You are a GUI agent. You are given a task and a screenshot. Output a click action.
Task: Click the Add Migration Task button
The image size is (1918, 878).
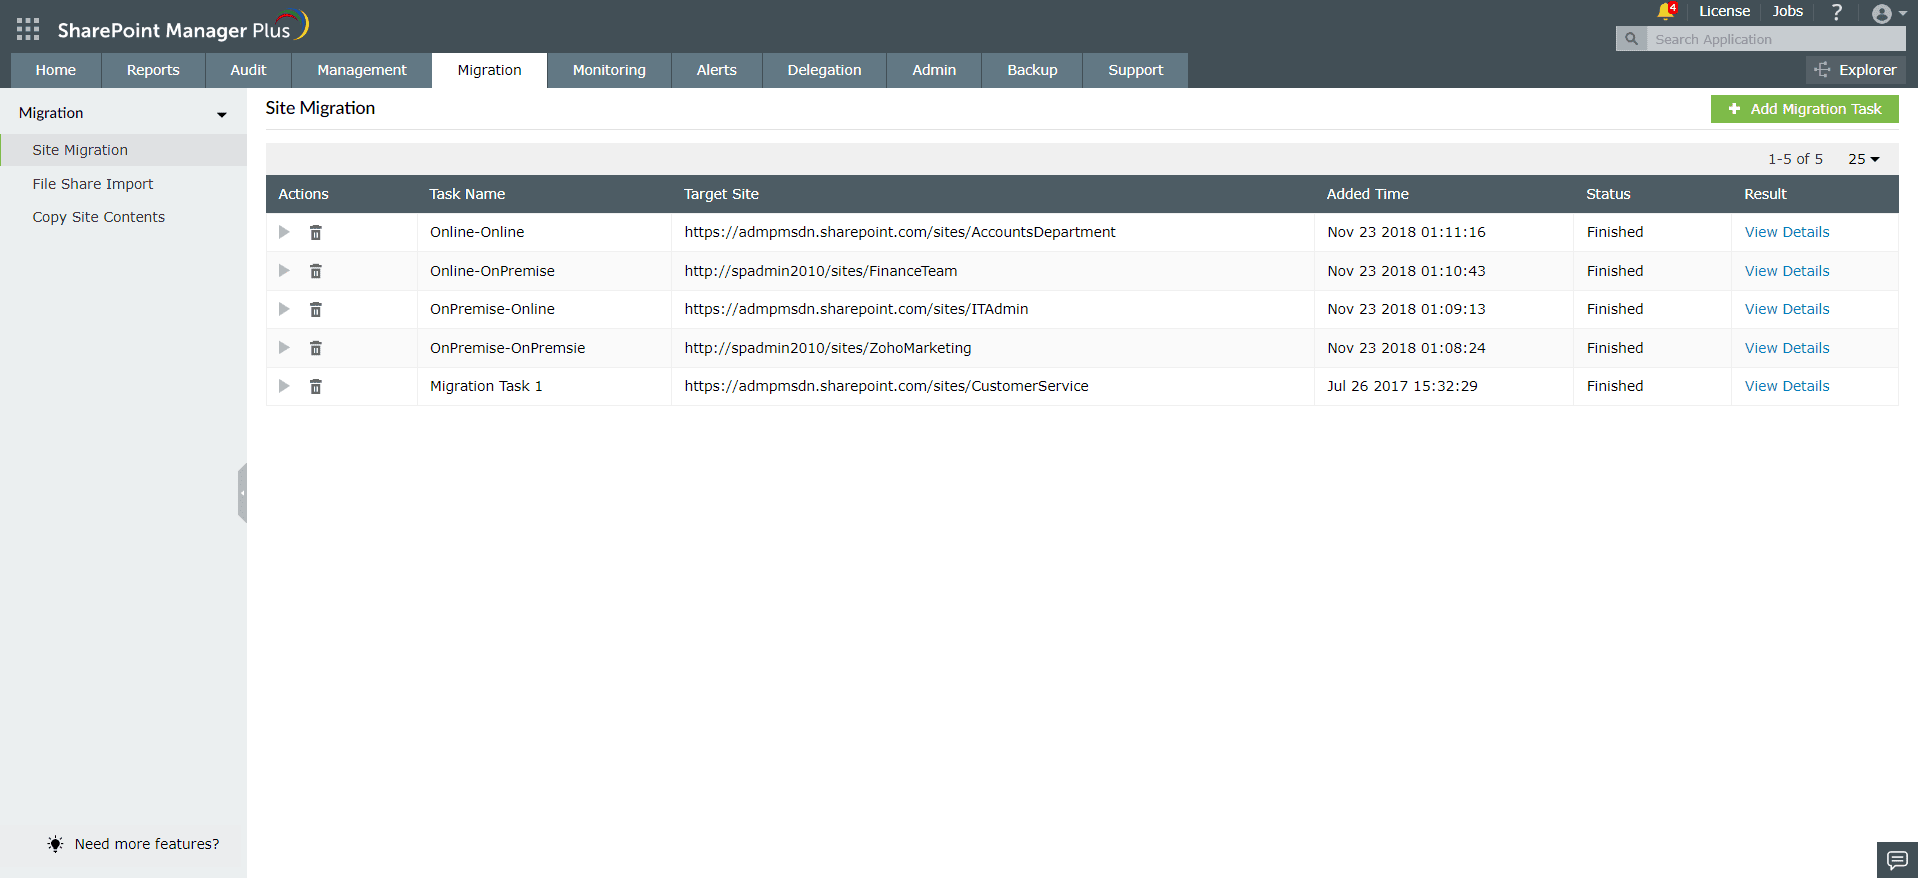point(1804,109)
